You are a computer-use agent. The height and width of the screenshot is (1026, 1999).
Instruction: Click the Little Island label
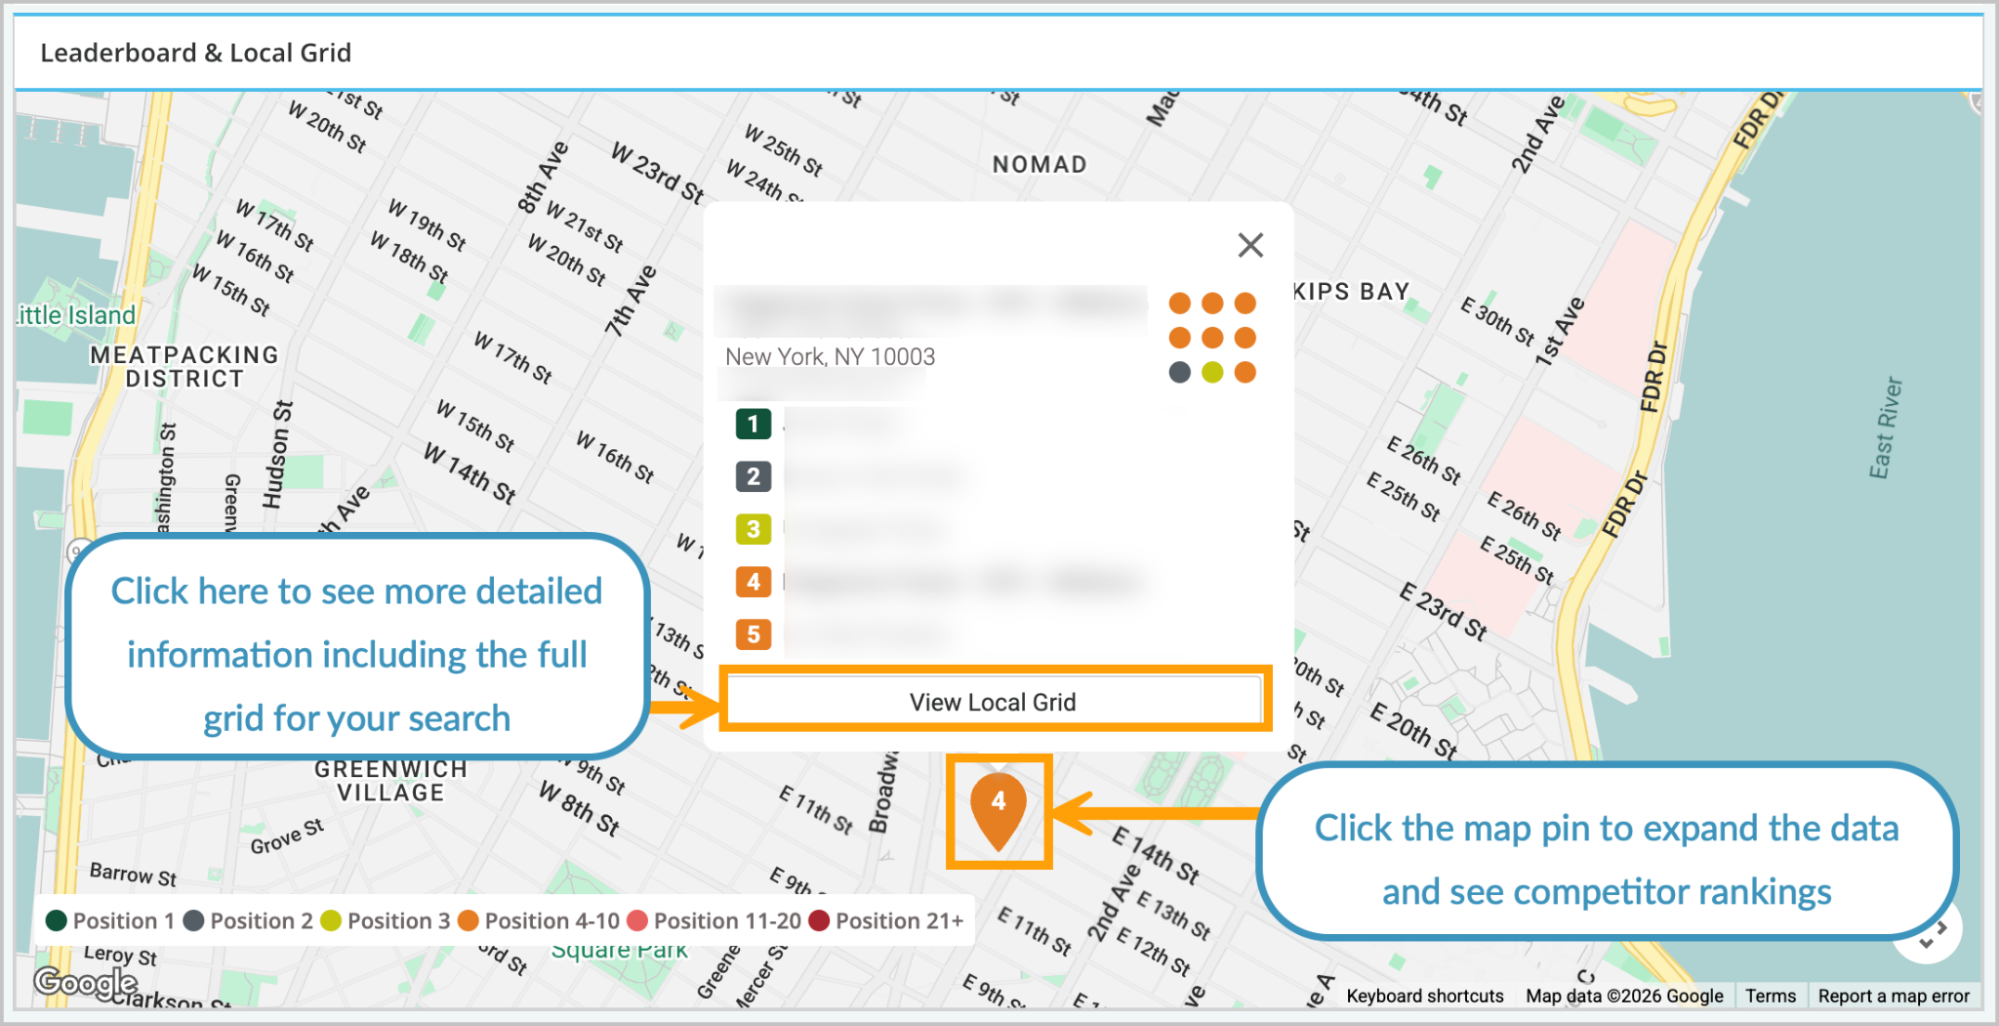77,315
